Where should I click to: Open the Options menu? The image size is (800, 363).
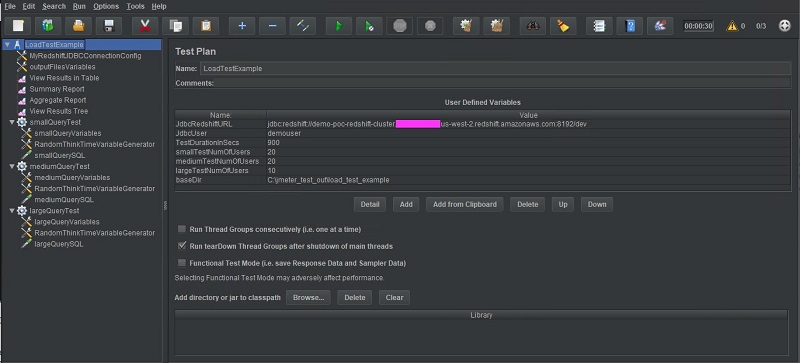click(106, 6)
